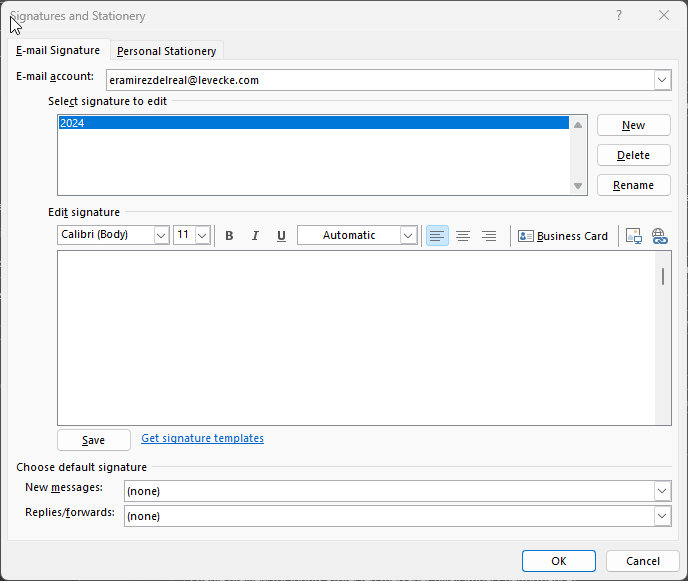Click the signature list scroll up arrow
This screenshot has width=688, height=581.
[578, 125]
